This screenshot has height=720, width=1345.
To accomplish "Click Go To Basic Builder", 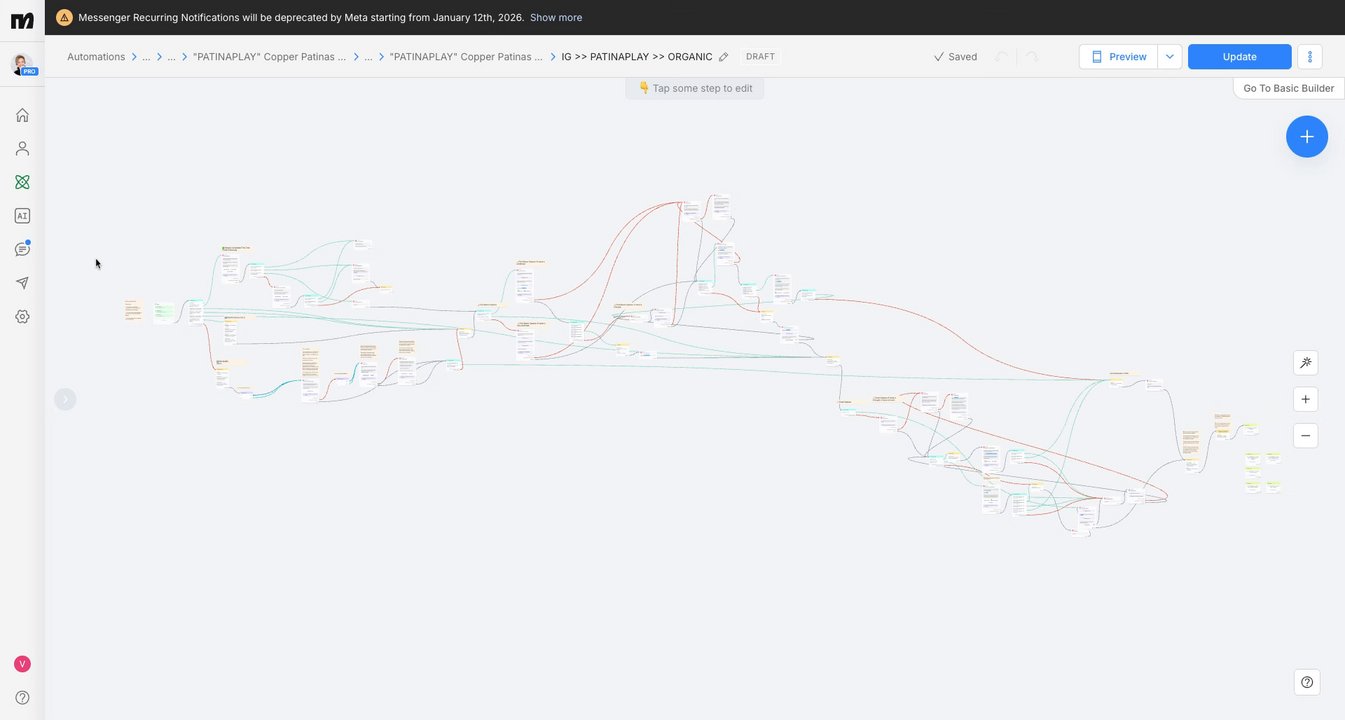I will [1288, 88].
